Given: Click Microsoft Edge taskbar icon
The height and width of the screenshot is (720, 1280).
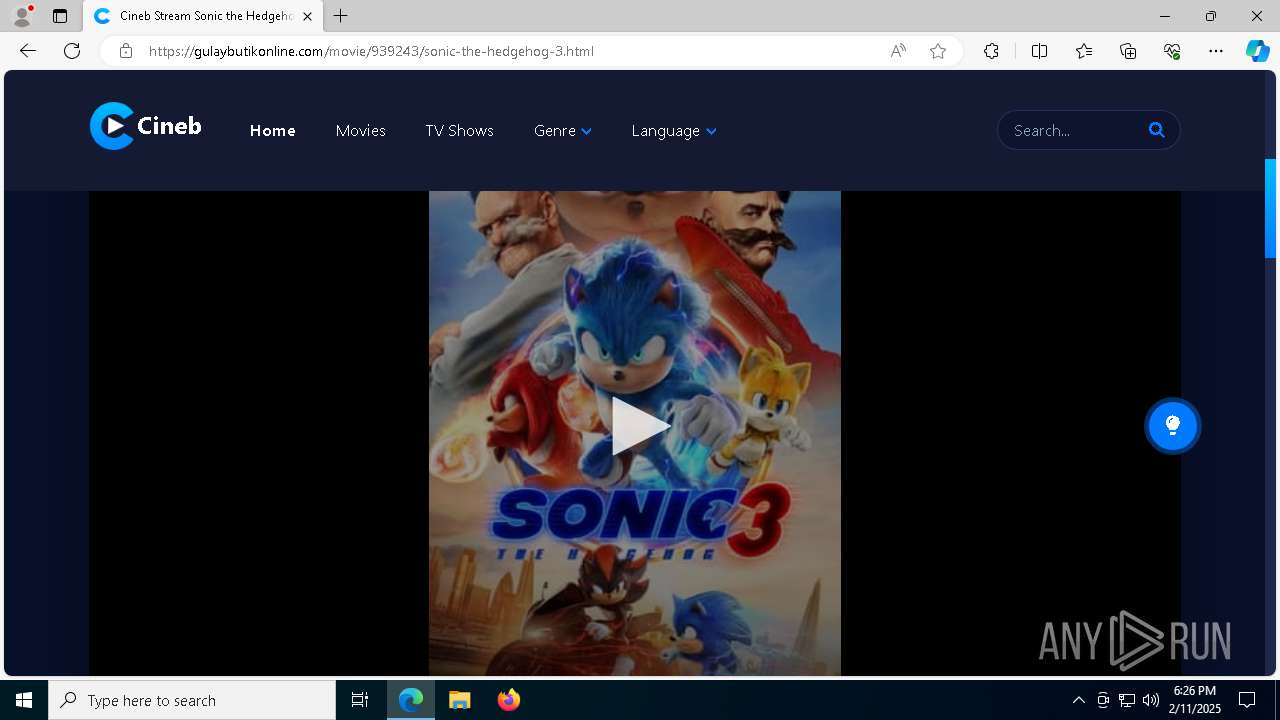Looking at the screenshot, I should pyautogui.click(x=411, y=700).
